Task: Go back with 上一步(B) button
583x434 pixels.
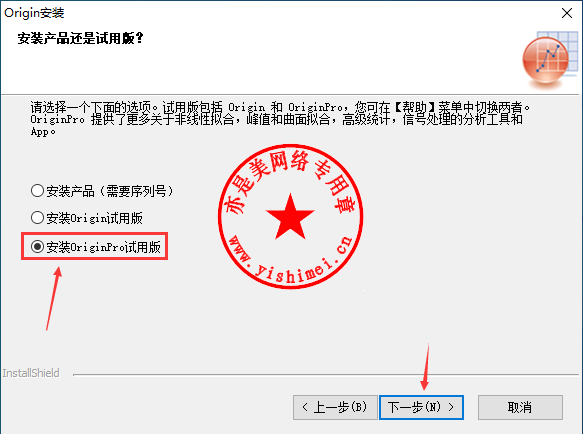Action: [335, 407]
